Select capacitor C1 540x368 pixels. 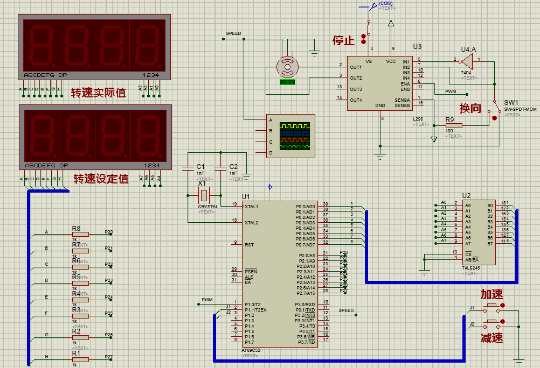188,169
